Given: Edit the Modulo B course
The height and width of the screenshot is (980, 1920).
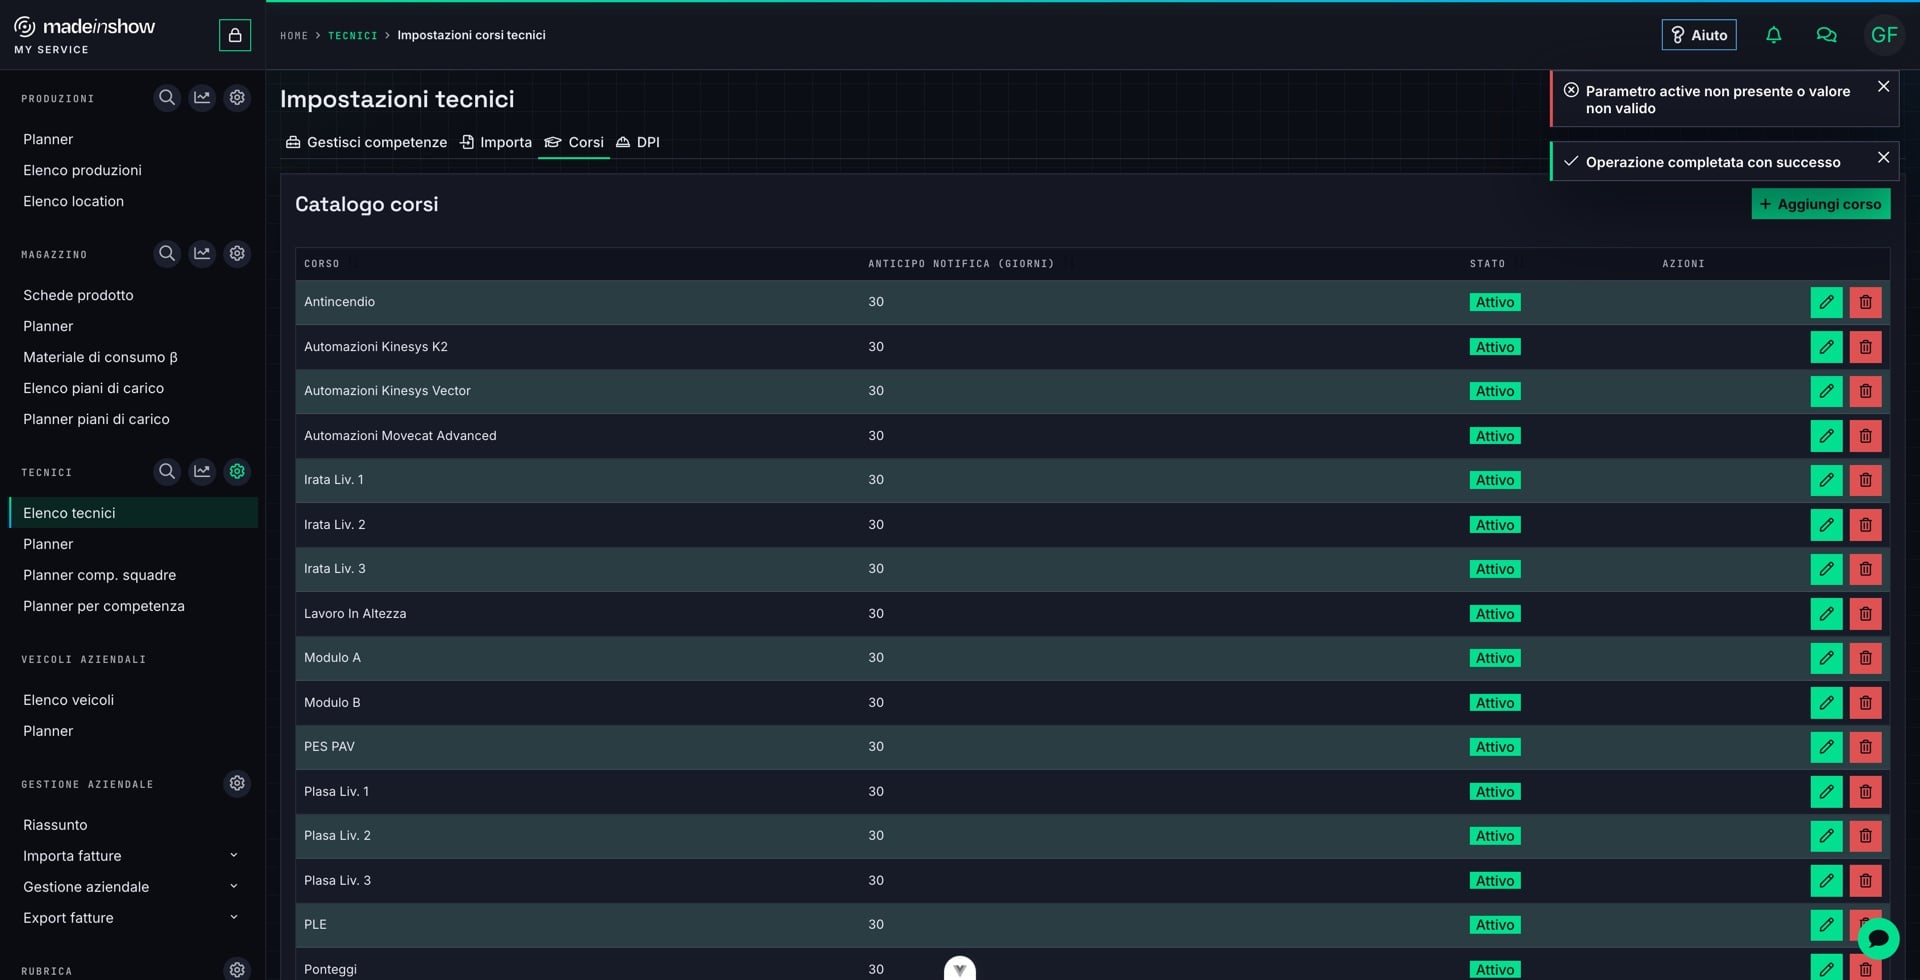Looking at the screenshot, I should pyautogui.click(x=1826, y=703).
